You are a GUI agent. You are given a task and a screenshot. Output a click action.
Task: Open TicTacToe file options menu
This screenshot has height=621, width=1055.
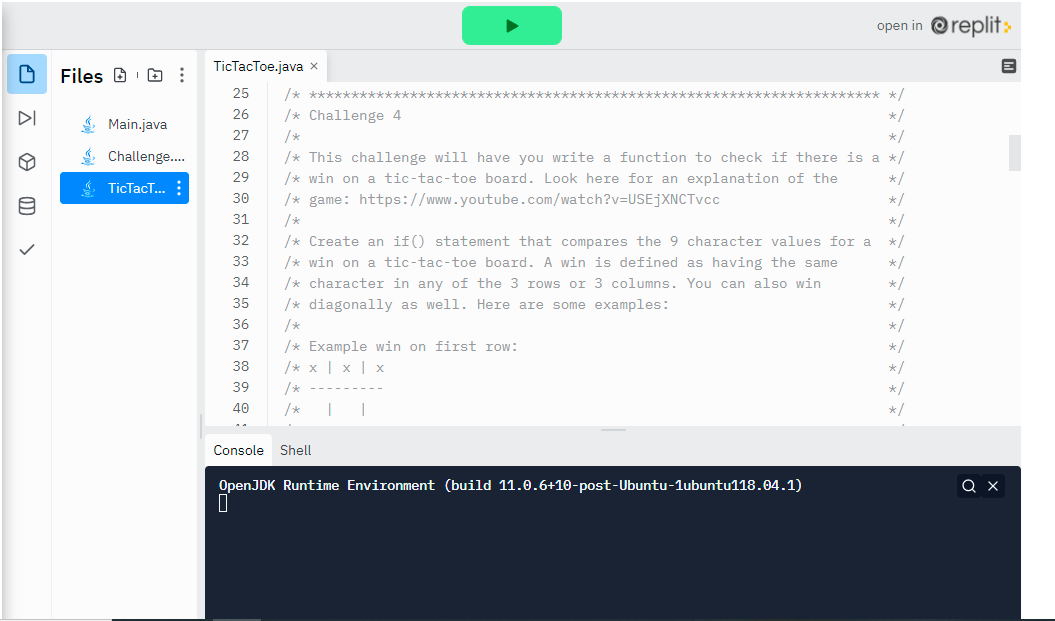[x=179, y=188]
